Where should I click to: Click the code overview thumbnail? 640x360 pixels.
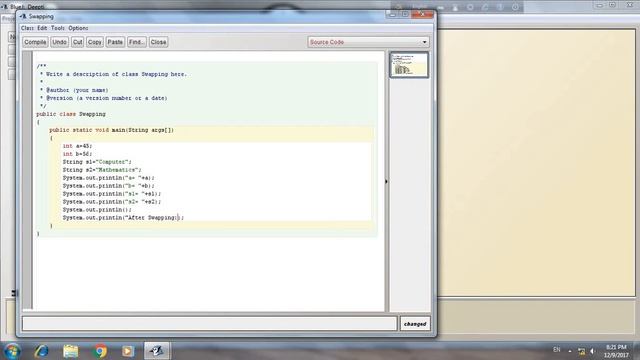click(409, 64)
